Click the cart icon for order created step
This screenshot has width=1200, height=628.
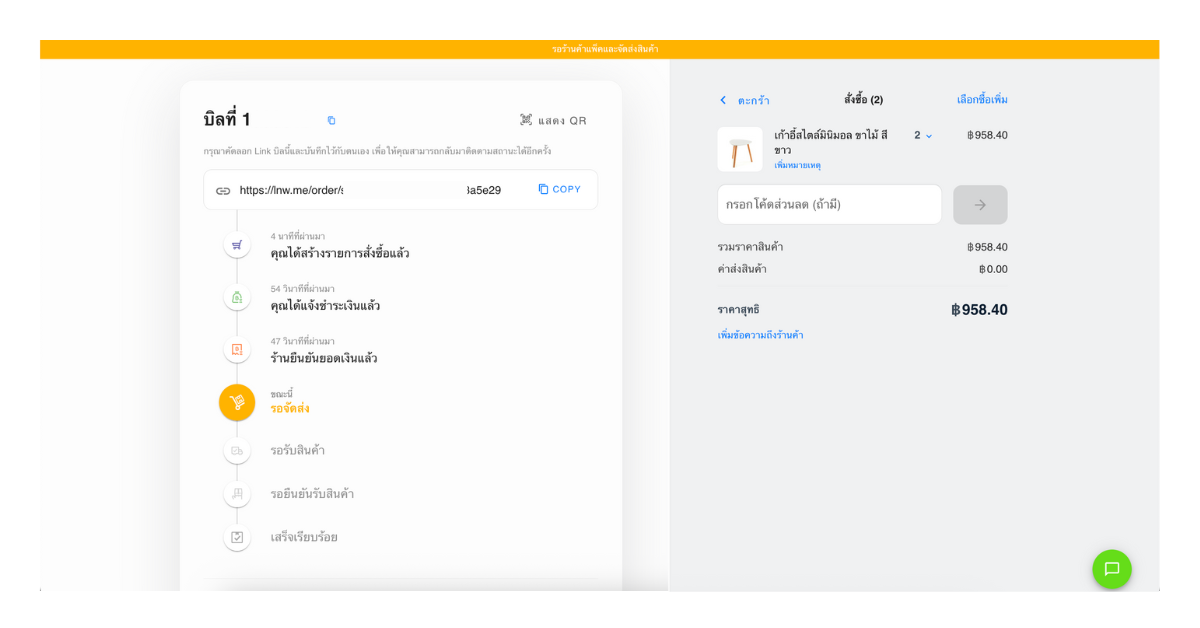(x=237, y=245)
